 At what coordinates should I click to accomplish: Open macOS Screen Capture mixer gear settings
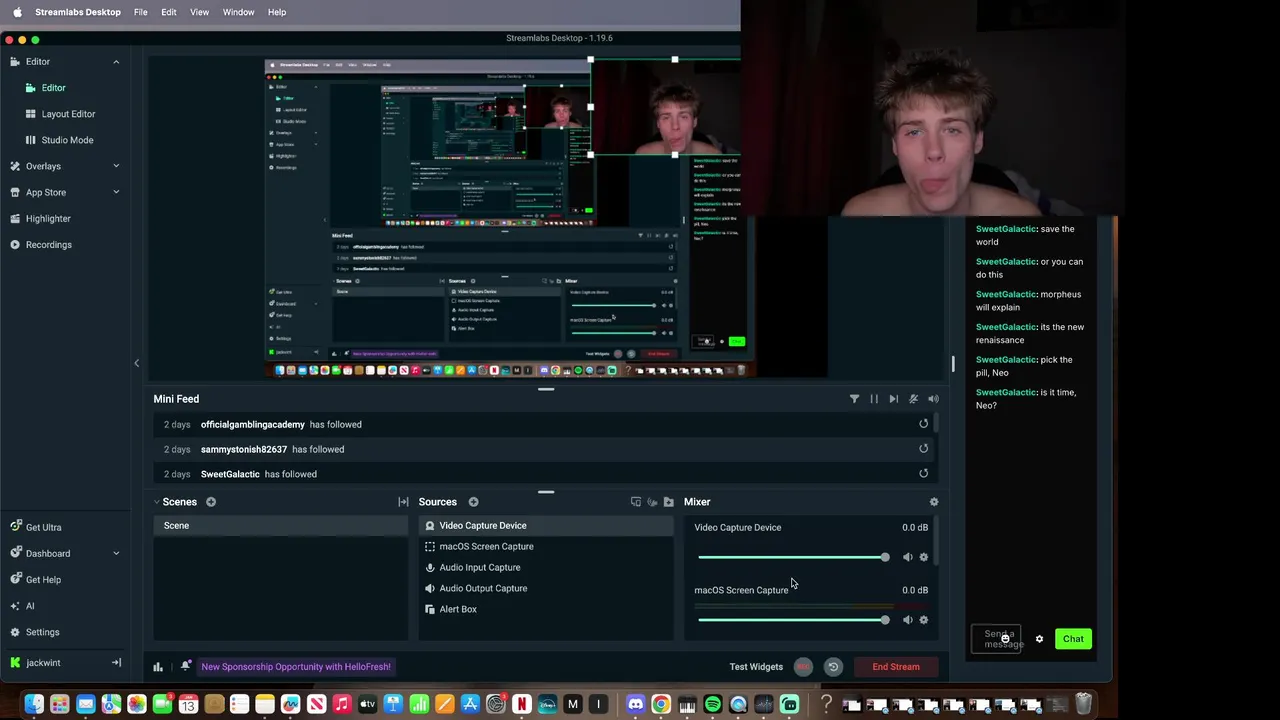[x=923, y=620]
